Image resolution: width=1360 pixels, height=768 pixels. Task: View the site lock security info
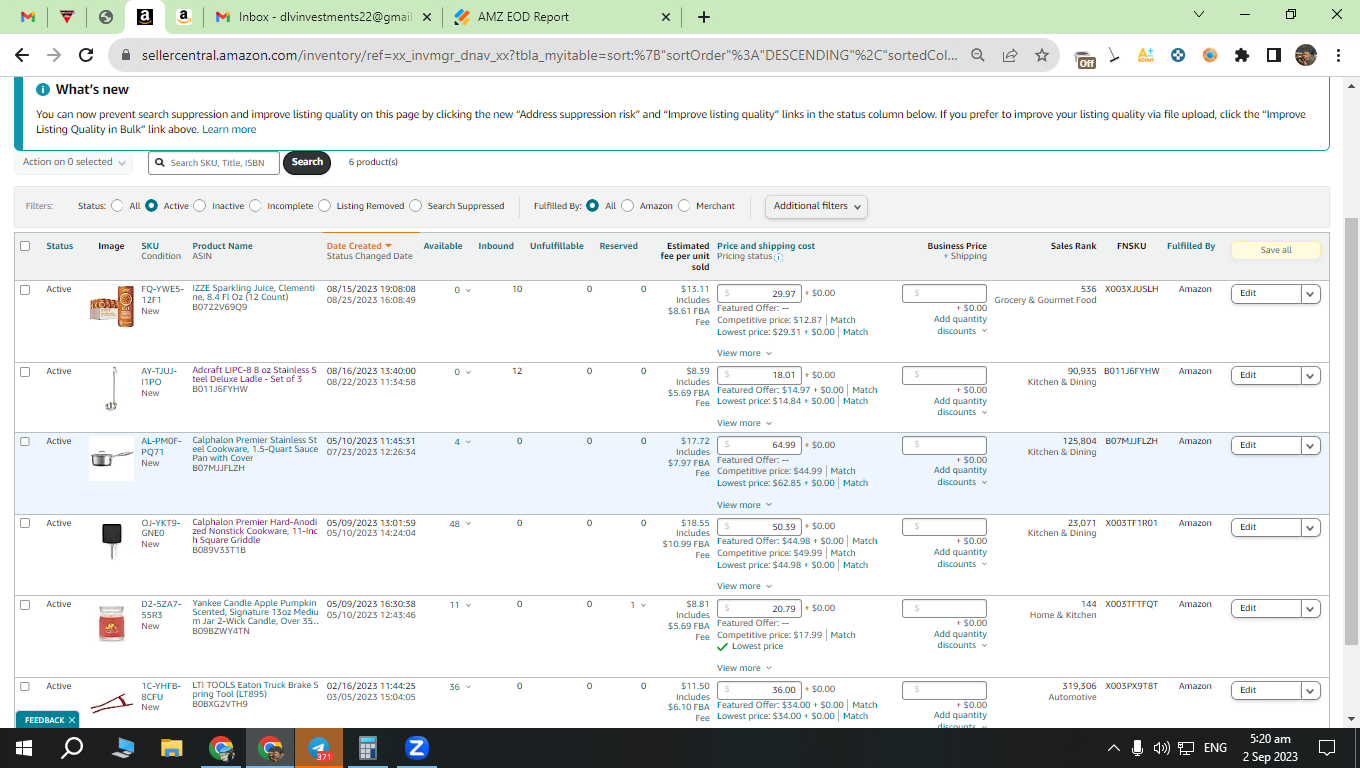pos(127,56)
